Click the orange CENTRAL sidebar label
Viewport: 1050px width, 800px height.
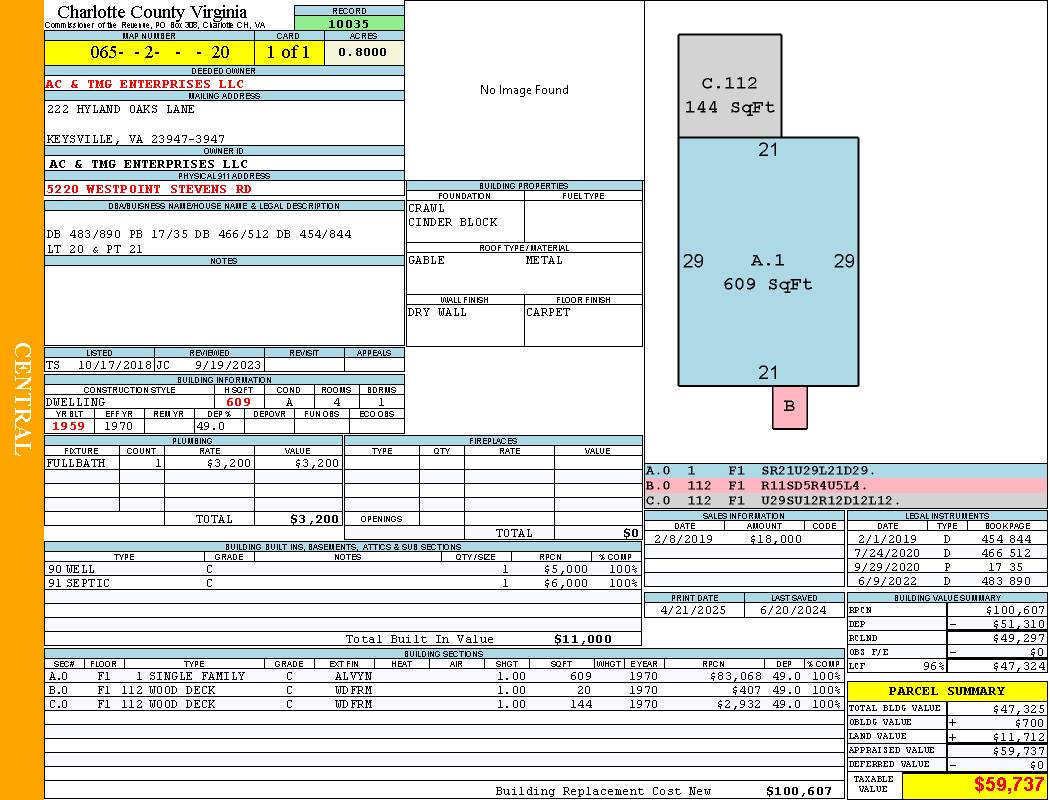tap(22, 400)
